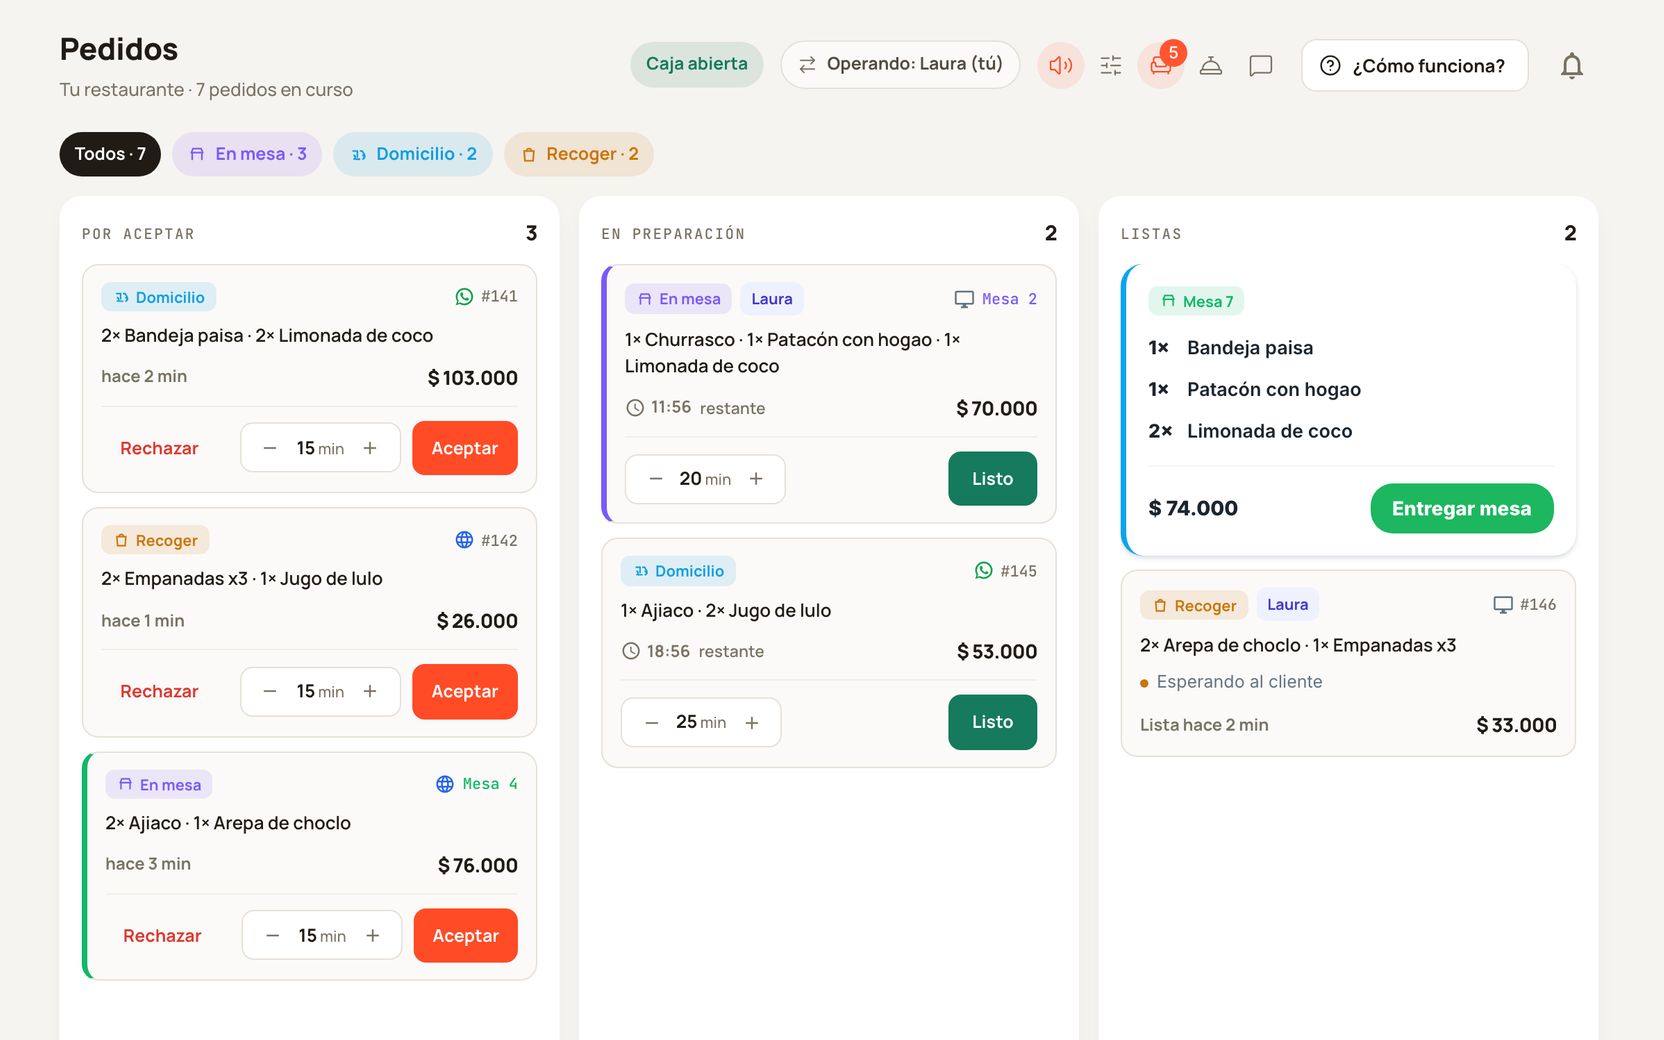
Task: Increase the 25 min timer on order #145
Action: (x=752, y=723)
